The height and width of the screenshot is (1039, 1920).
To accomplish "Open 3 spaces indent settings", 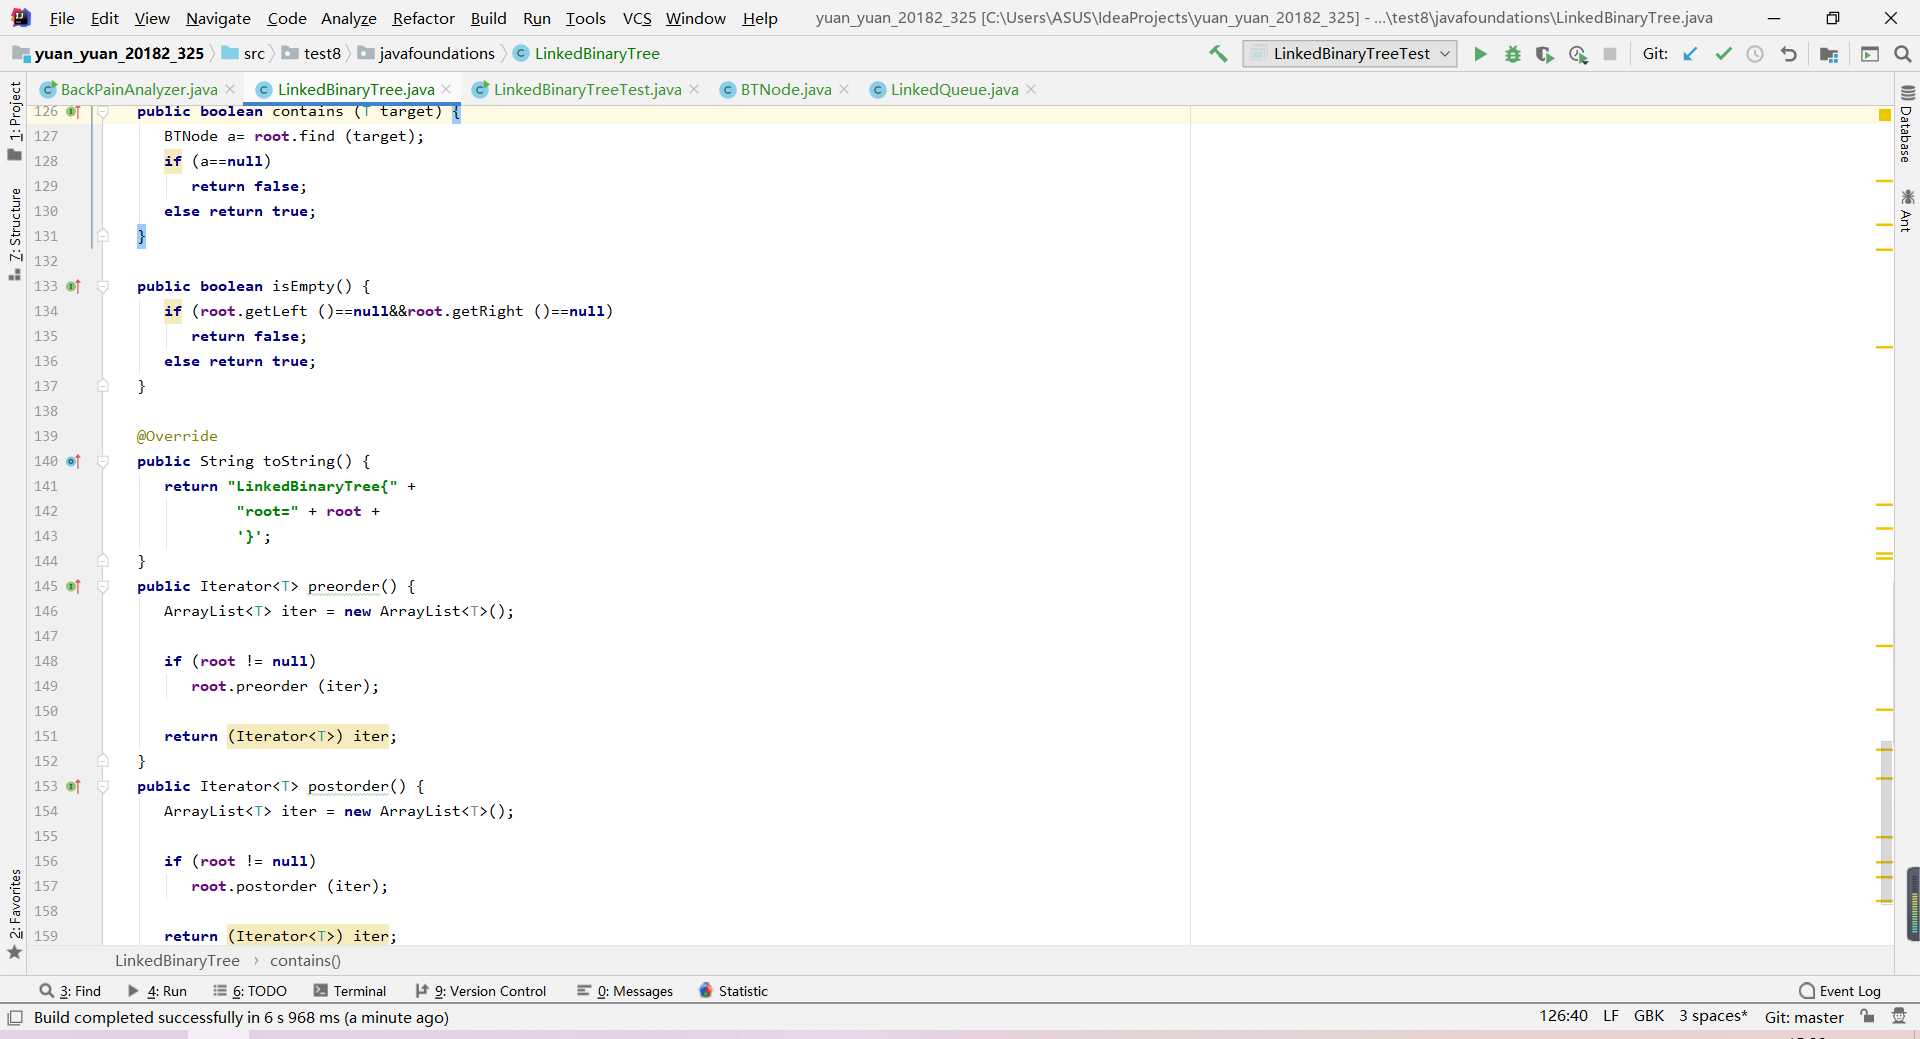I will pos(1713,1016).
